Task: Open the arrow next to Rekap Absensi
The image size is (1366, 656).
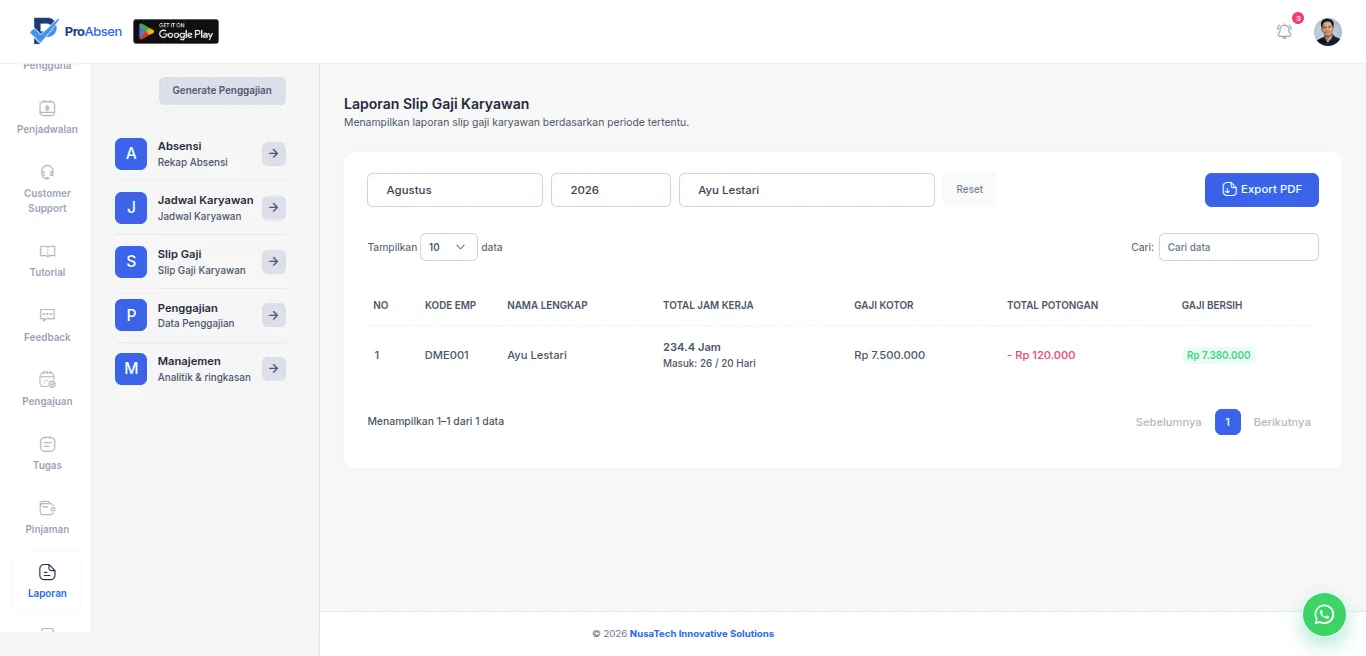Action: point(274,154)
